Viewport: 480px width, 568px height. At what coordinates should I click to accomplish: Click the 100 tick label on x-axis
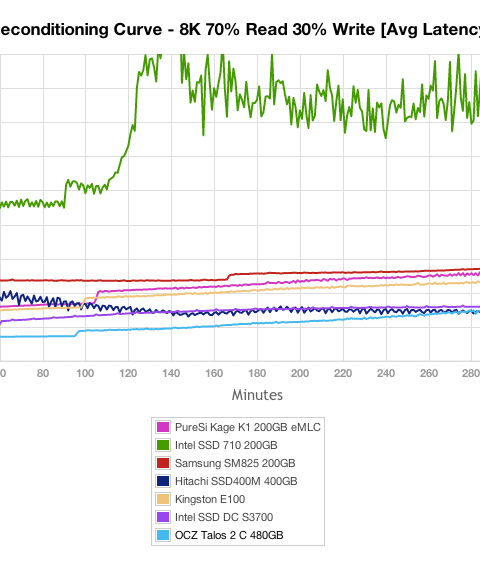85,373
